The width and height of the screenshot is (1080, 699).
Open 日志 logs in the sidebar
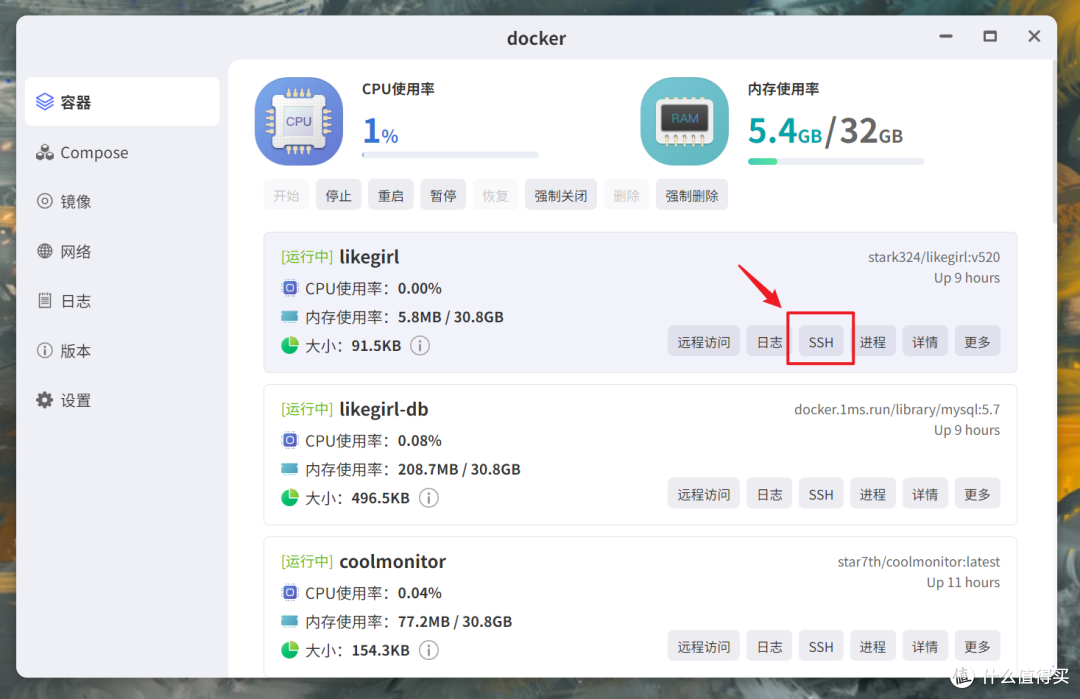tap(122, 301)
